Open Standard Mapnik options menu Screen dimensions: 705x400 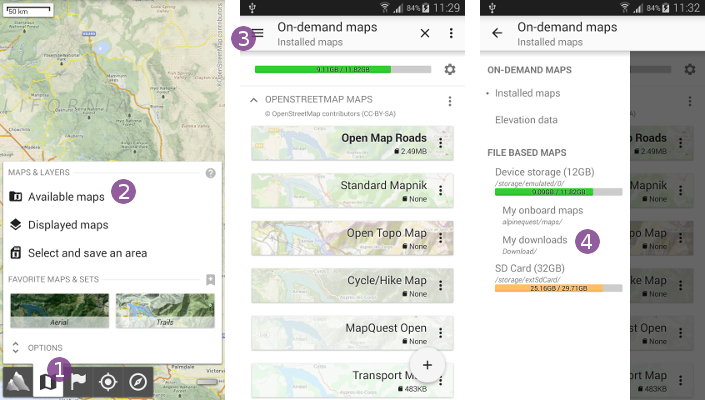(x=441, y=191)
